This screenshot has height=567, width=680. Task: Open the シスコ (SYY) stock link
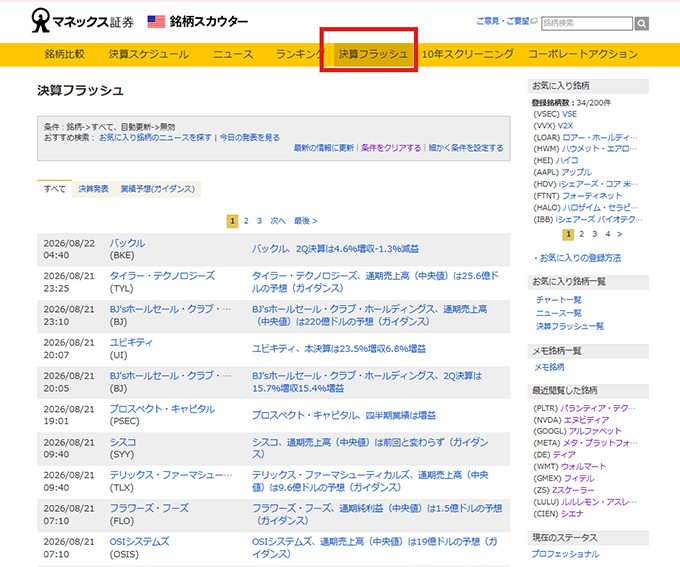tap(123, 442)
